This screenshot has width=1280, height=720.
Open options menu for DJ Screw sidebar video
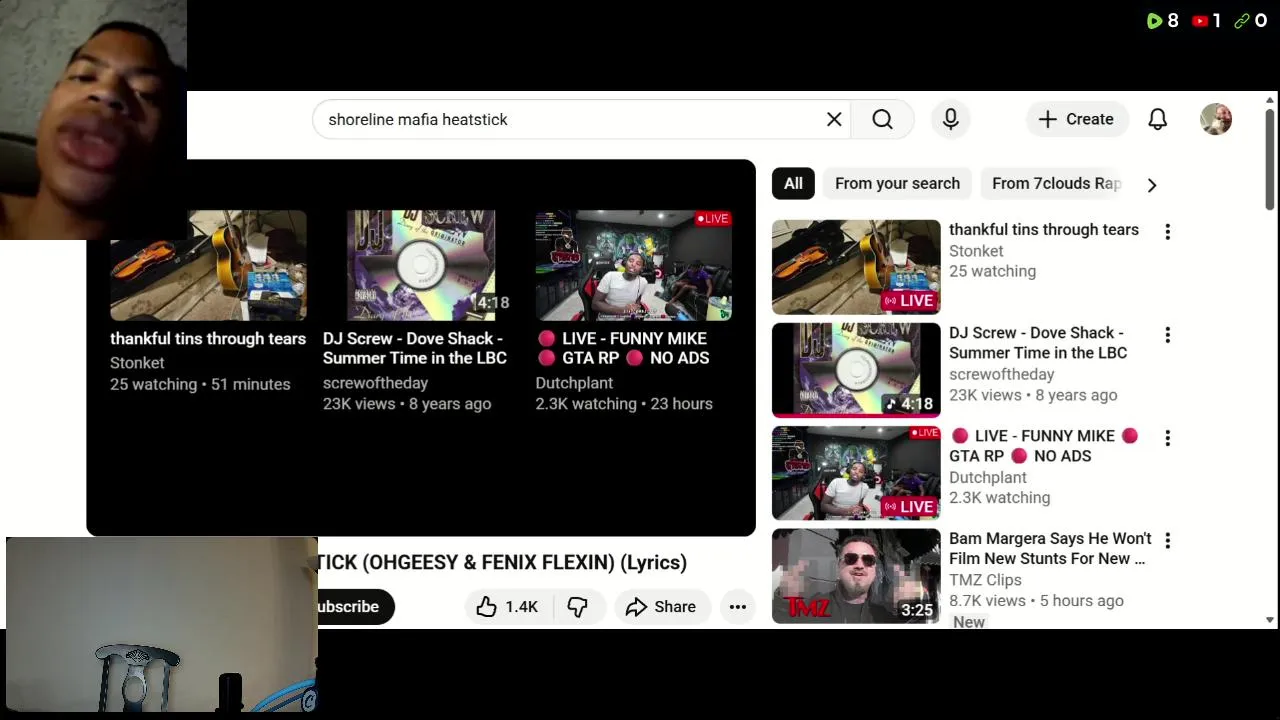tap(1167, 335)
